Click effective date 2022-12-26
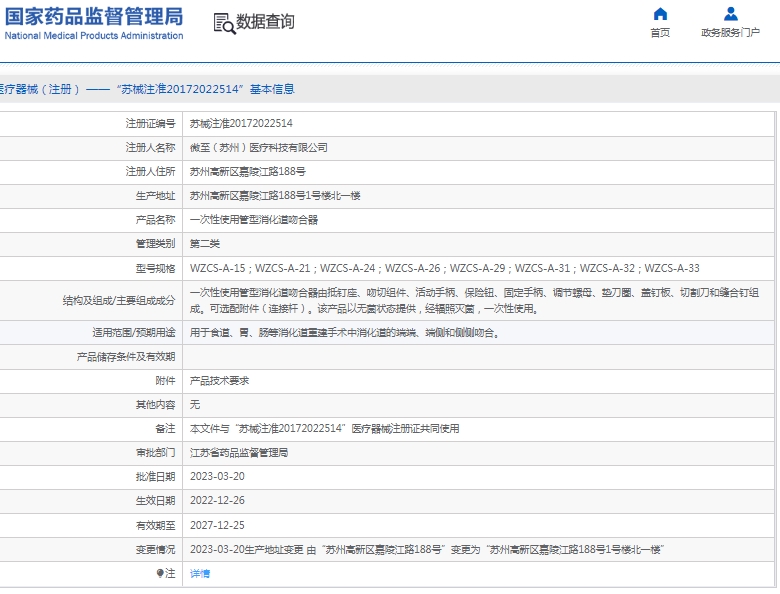 [217, 500]
